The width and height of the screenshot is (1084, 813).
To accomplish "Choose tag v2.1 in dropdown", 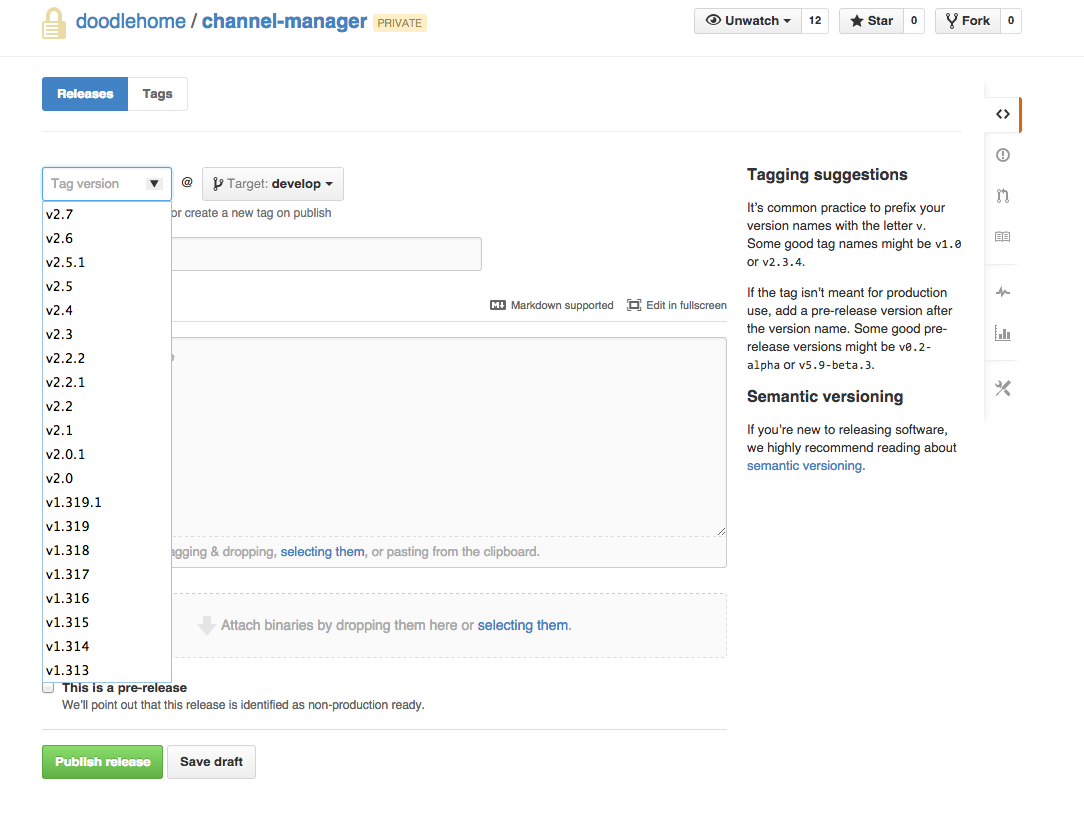I will 106,430.
